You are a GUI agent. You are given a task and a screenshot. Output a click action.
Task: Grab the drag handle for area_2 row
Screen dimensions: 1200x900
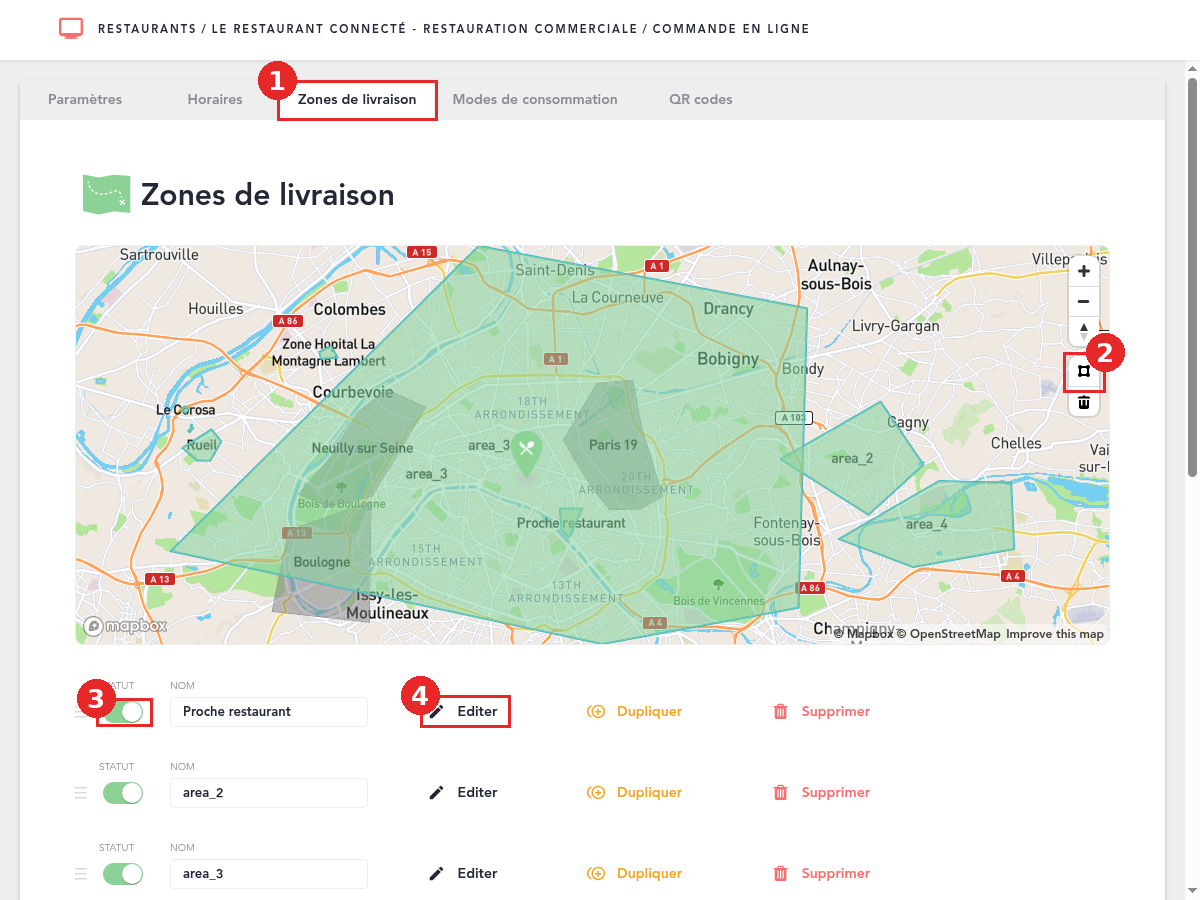81,793
